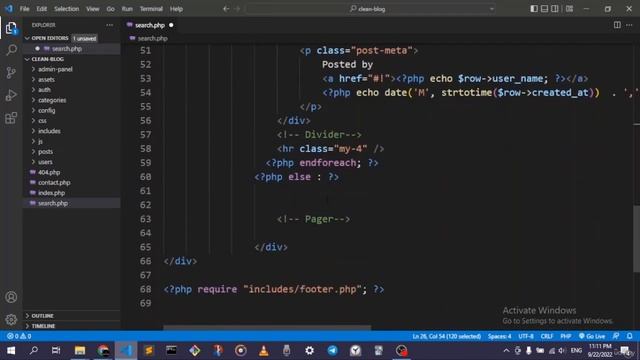Open 404.php in the file tree
The width and height of the screenshot is (640, 360).
tap(49, 172)
